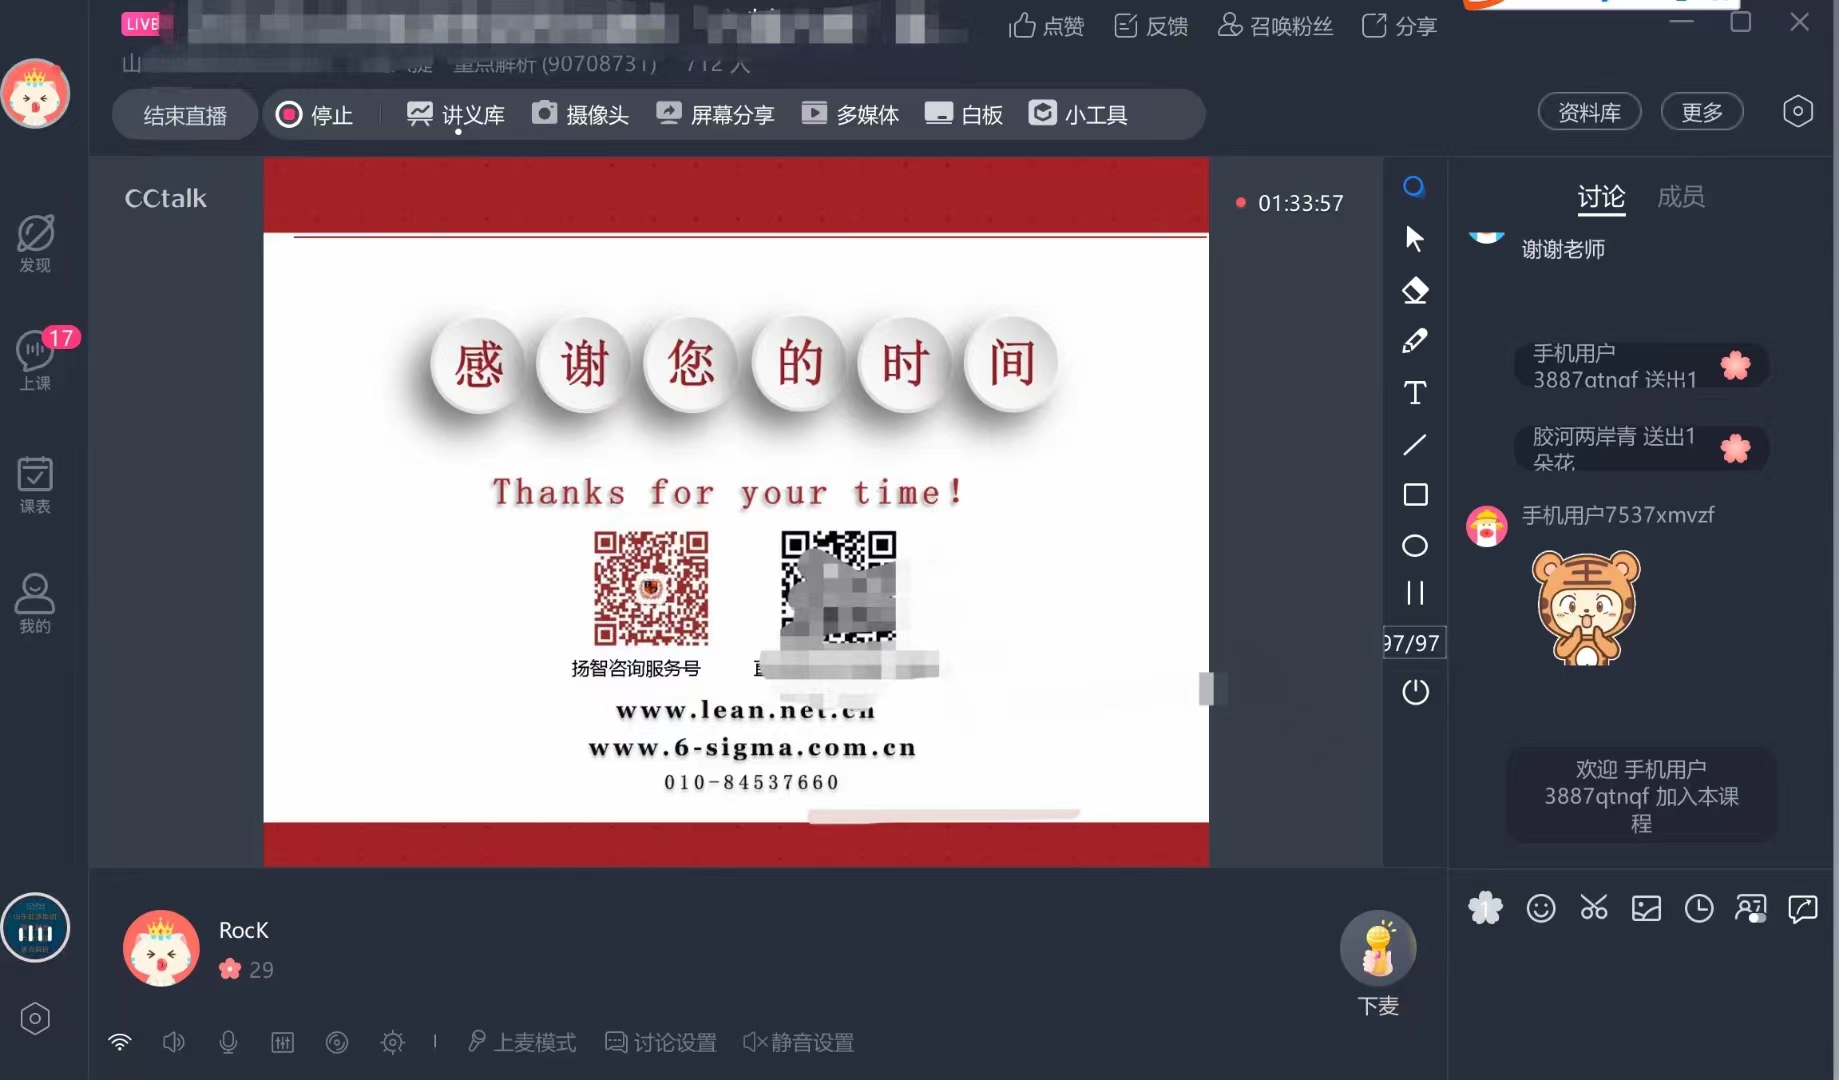Screen dimensions: 1839x1080
Task: Click the chat member mention icon
Action: pos(1751,908)
